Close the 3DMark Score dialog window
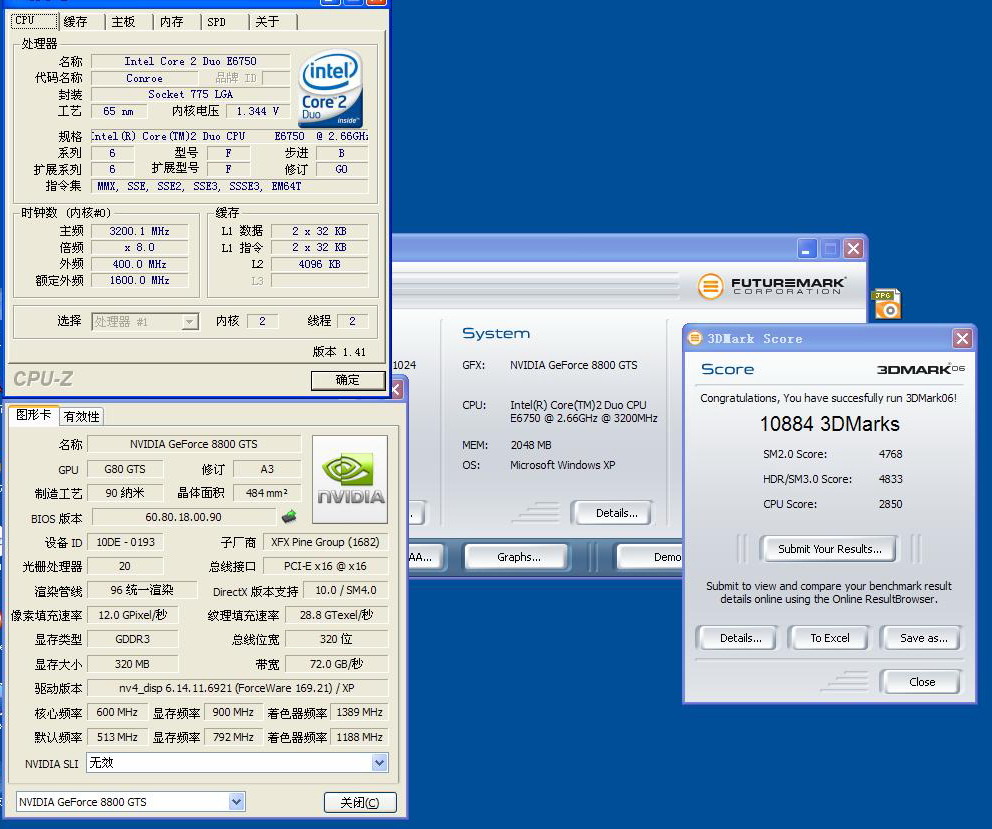The image size is (992, 829). pos(962,339)
